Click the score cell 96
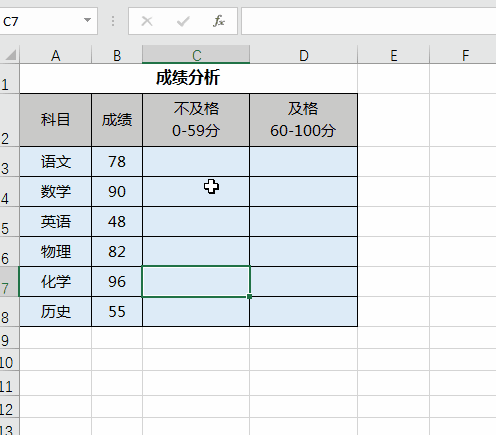Screen dimensions: 496x435 (117, 282)
